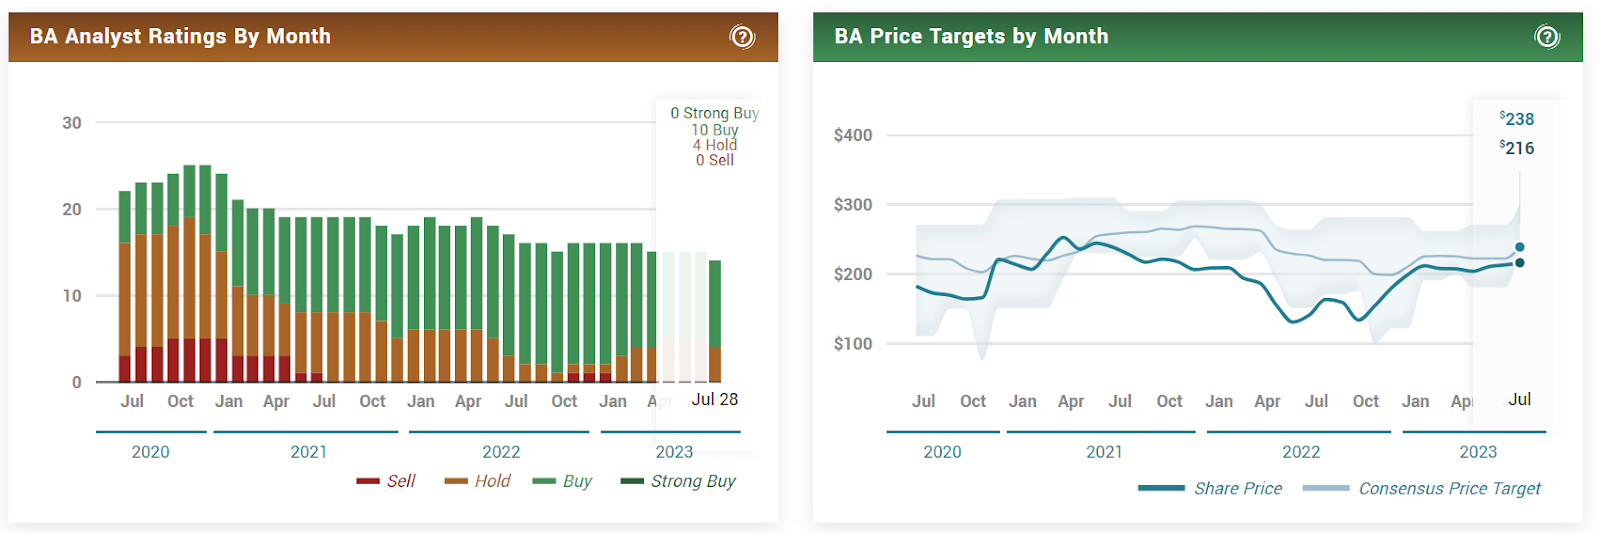Click the Jul label in the price chart's highlighted column
Screen dimensions: 1600x533
click(x=1520, y=399)
